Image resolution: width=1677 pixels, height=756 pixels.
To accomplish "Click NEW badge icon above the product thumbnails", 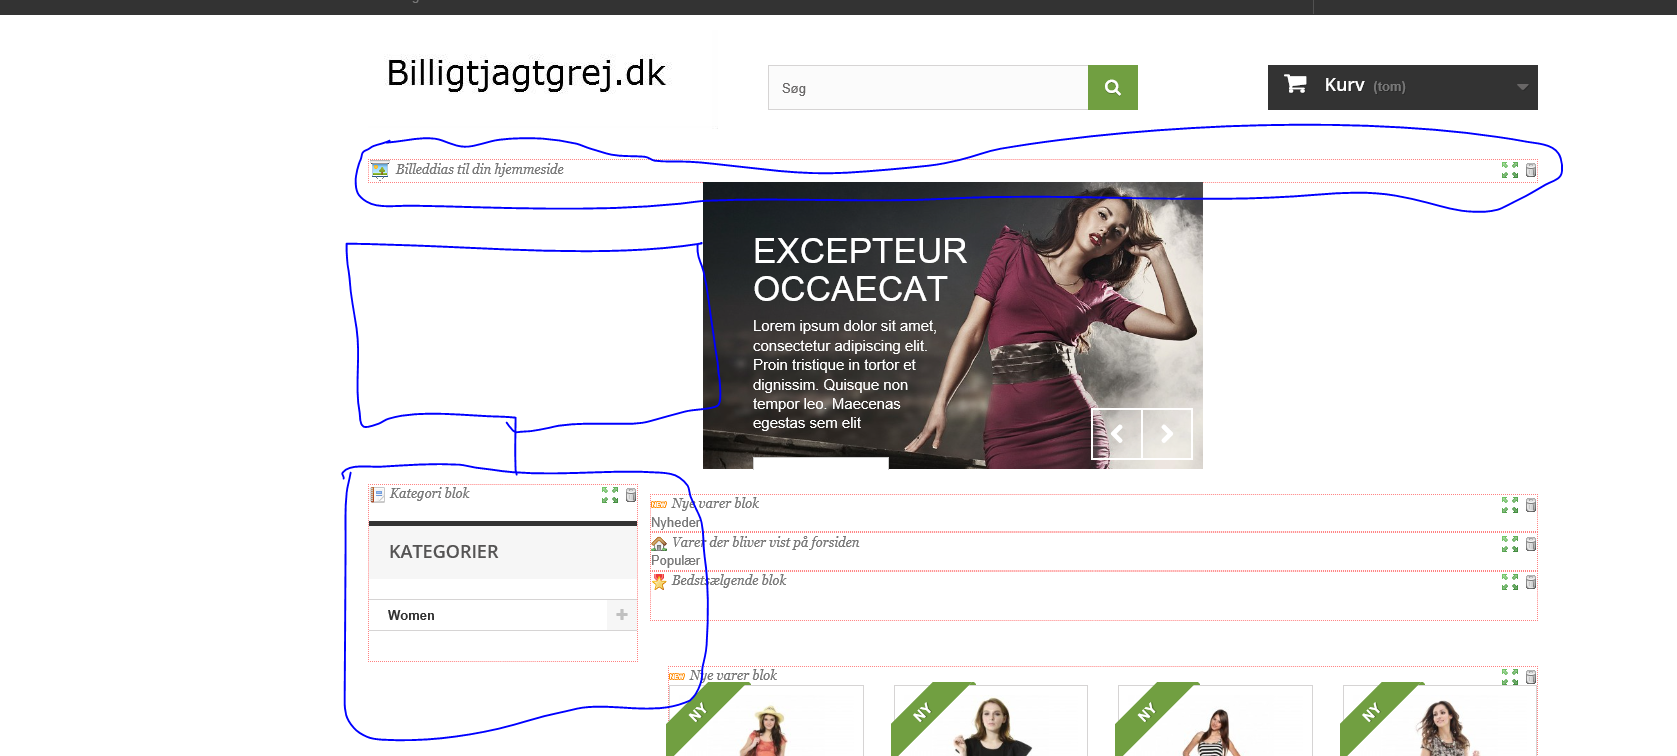I will (x=677, y=676).
